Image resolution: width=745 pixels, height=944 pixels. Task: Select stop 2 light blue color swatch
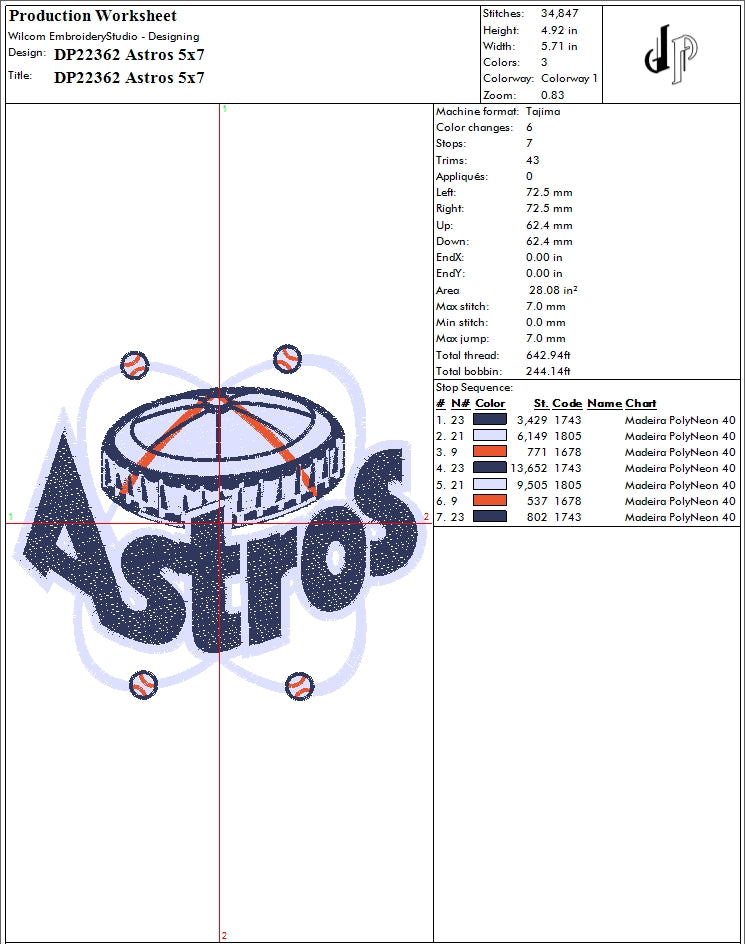pos(490,435)
